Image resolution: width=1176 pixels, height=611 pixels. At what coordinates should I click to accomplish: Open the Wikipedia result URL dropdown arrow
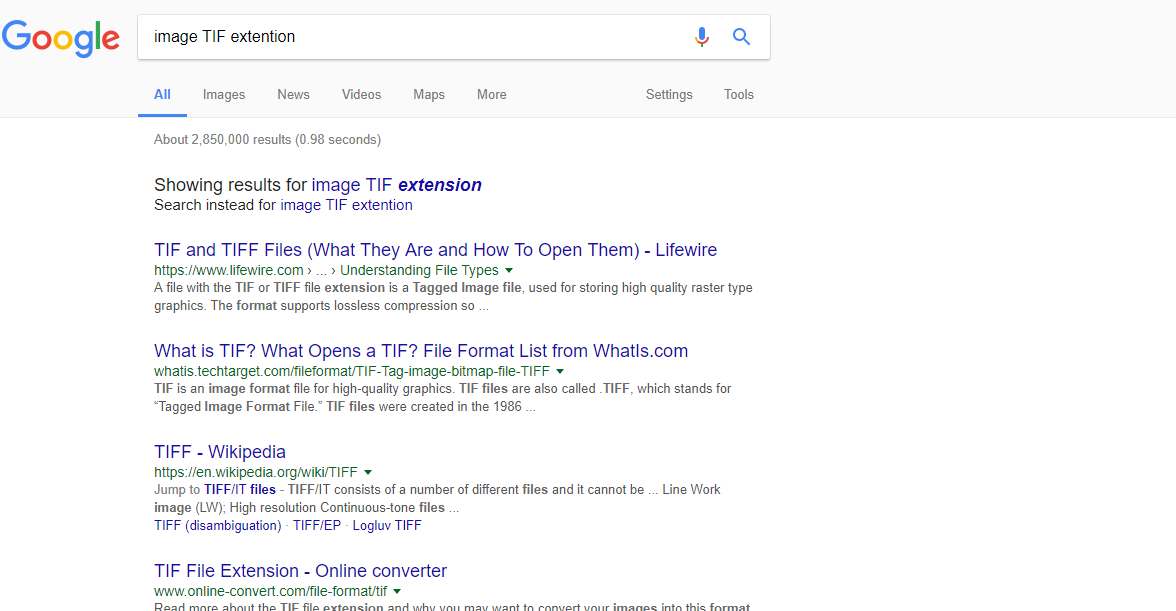coord(368,472)
